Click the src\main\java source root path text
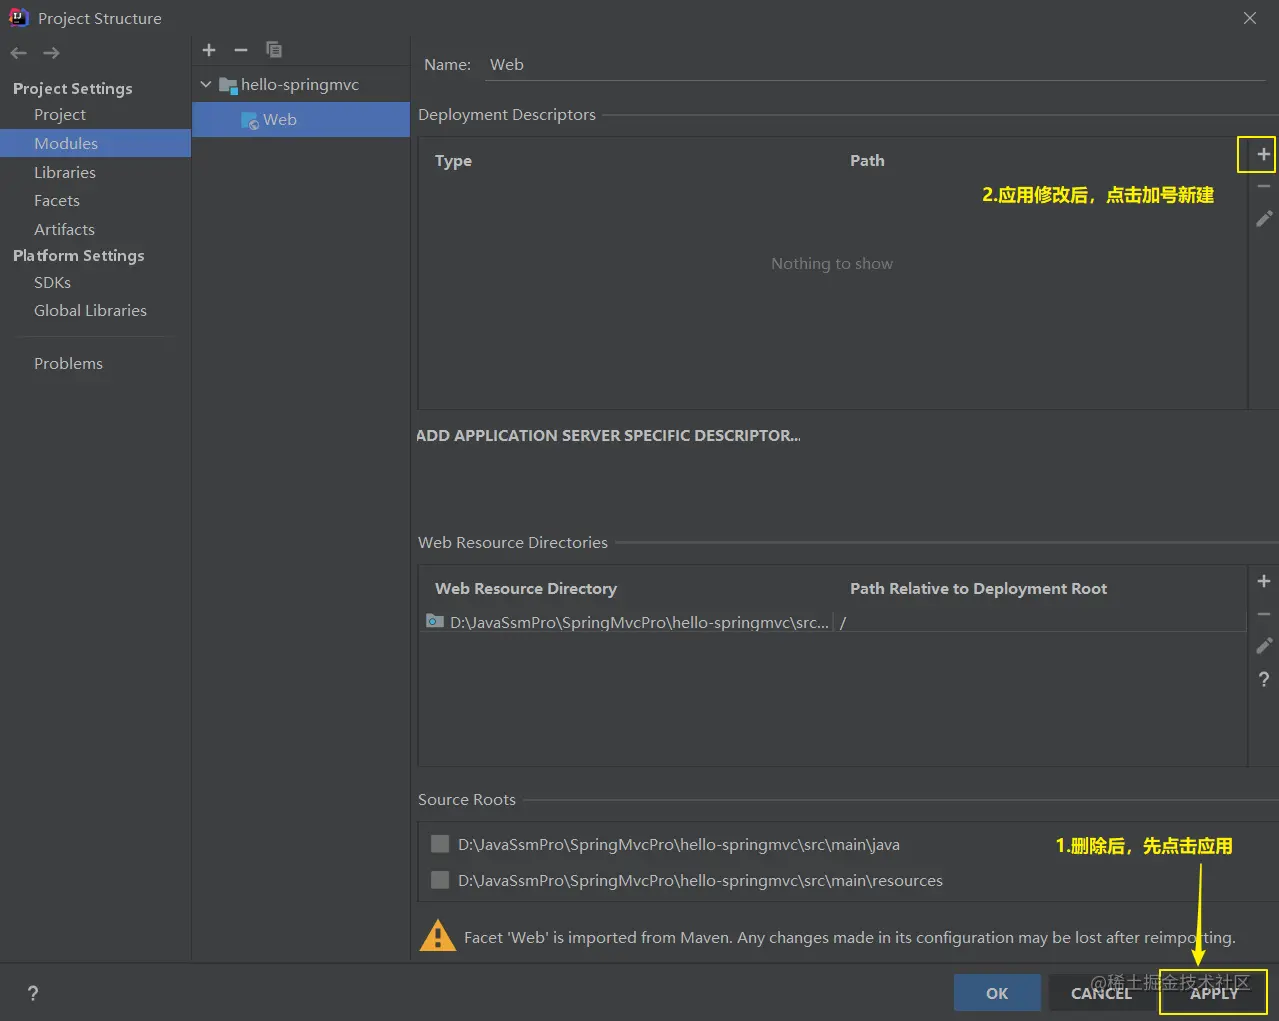1279x1021 pixels. [x=678, y=844]
